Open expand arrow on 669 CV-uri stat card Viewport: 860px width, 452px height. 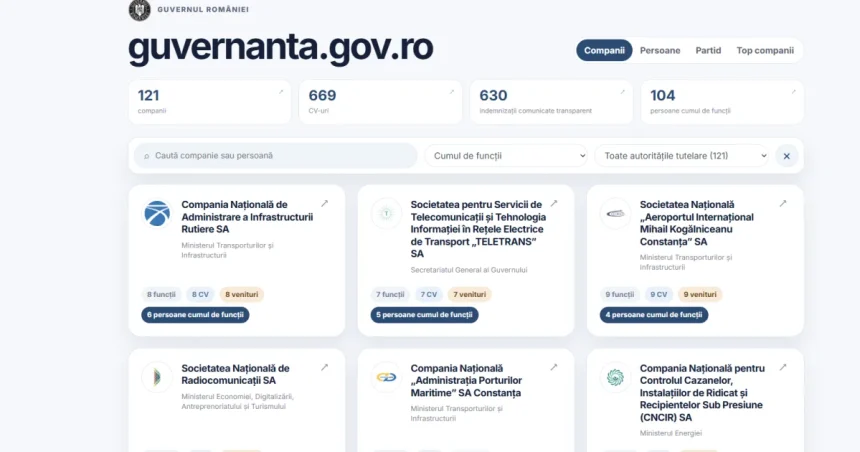(x=452, y=92)
